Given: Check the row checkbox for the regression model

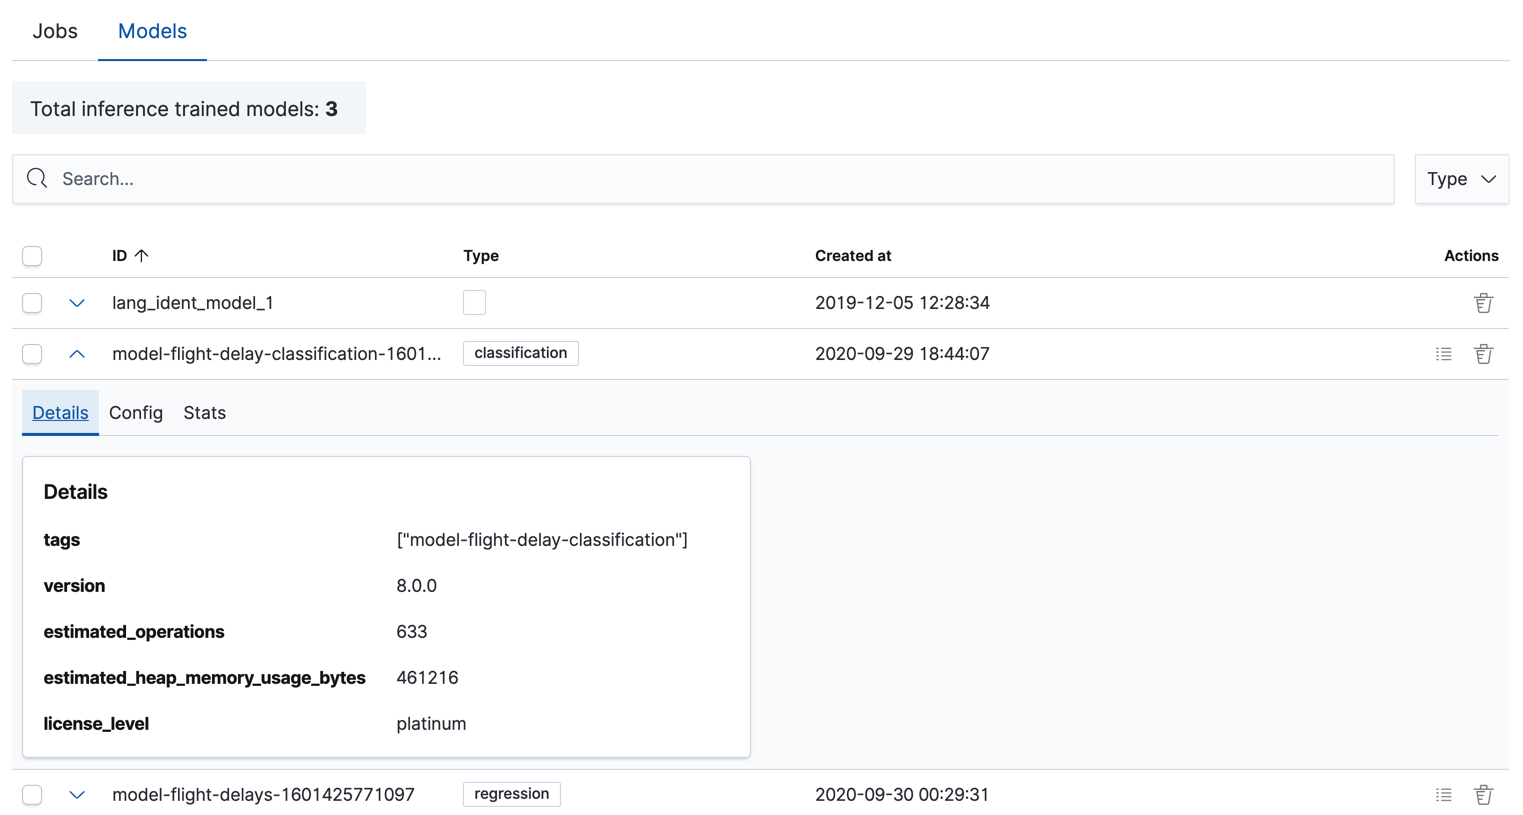Looking at the screenshot, I should [x=31, y=794].
